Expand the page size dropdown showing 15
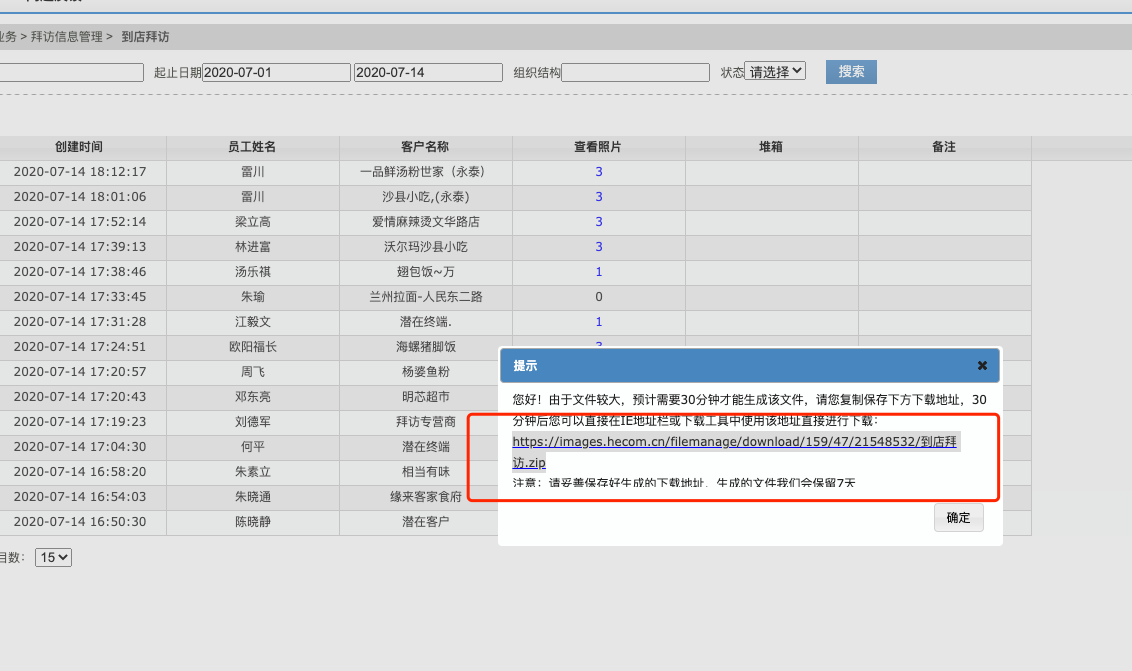This screenshot has width=1132, height=671. coord(54,557)
